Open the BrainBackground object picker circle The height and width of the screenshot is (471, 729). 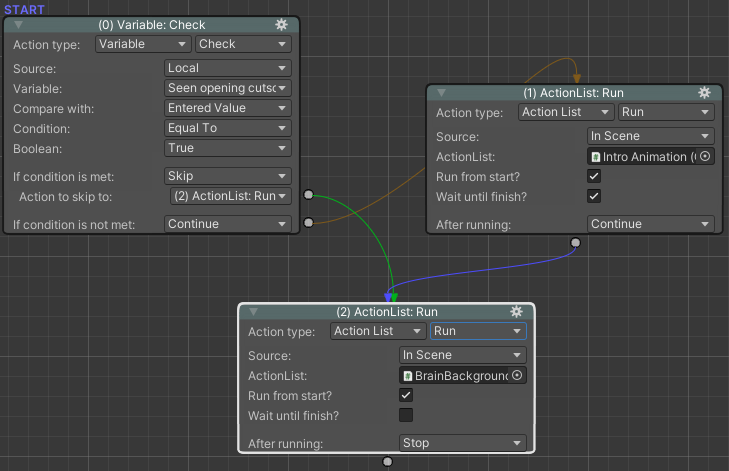[x=517, y=375]
